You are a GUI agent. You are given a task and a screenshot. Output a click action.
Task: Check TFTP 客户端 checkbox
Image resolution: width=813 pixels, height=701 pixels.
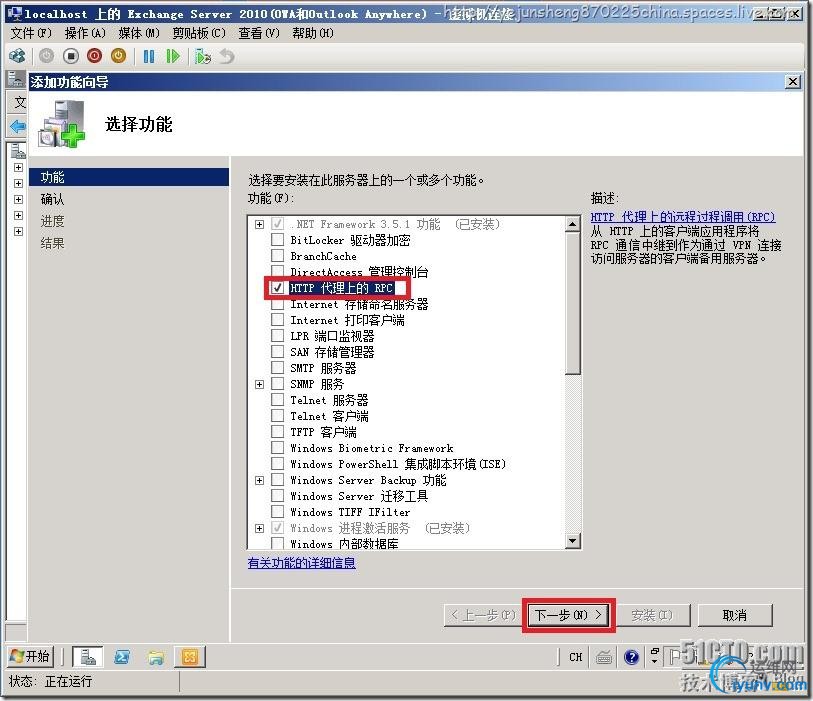pyautogui.click(x=278, y=432)
